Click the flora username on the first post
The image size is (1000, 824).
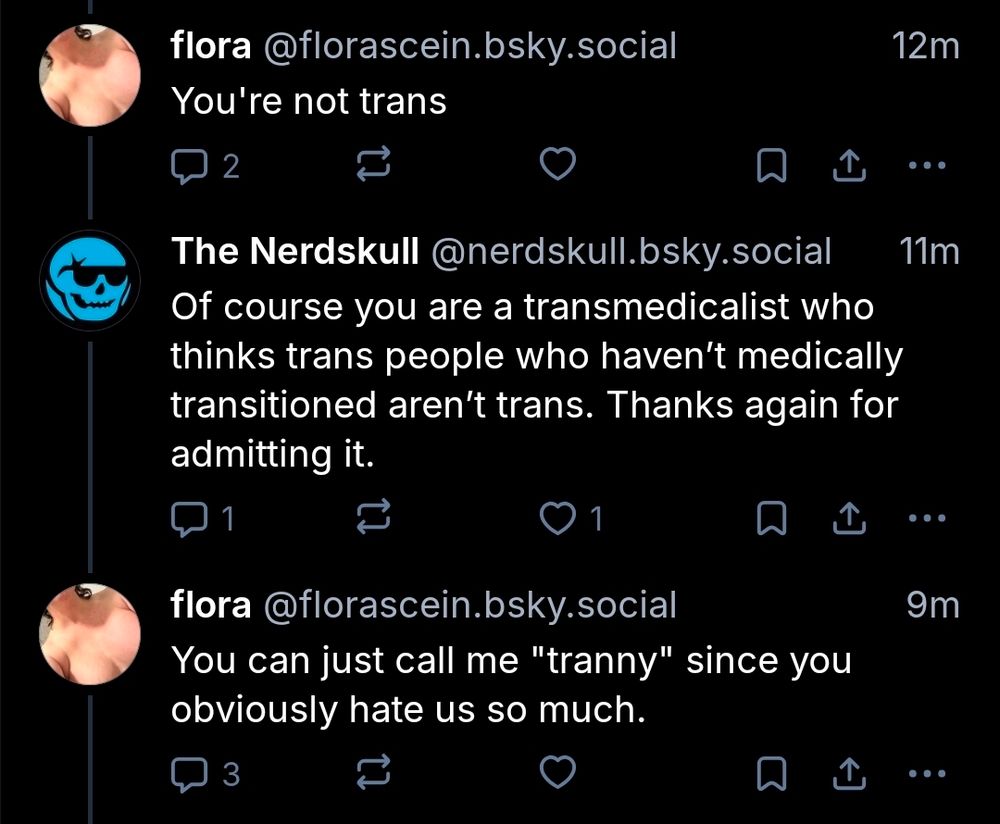(x=211, y=46)
